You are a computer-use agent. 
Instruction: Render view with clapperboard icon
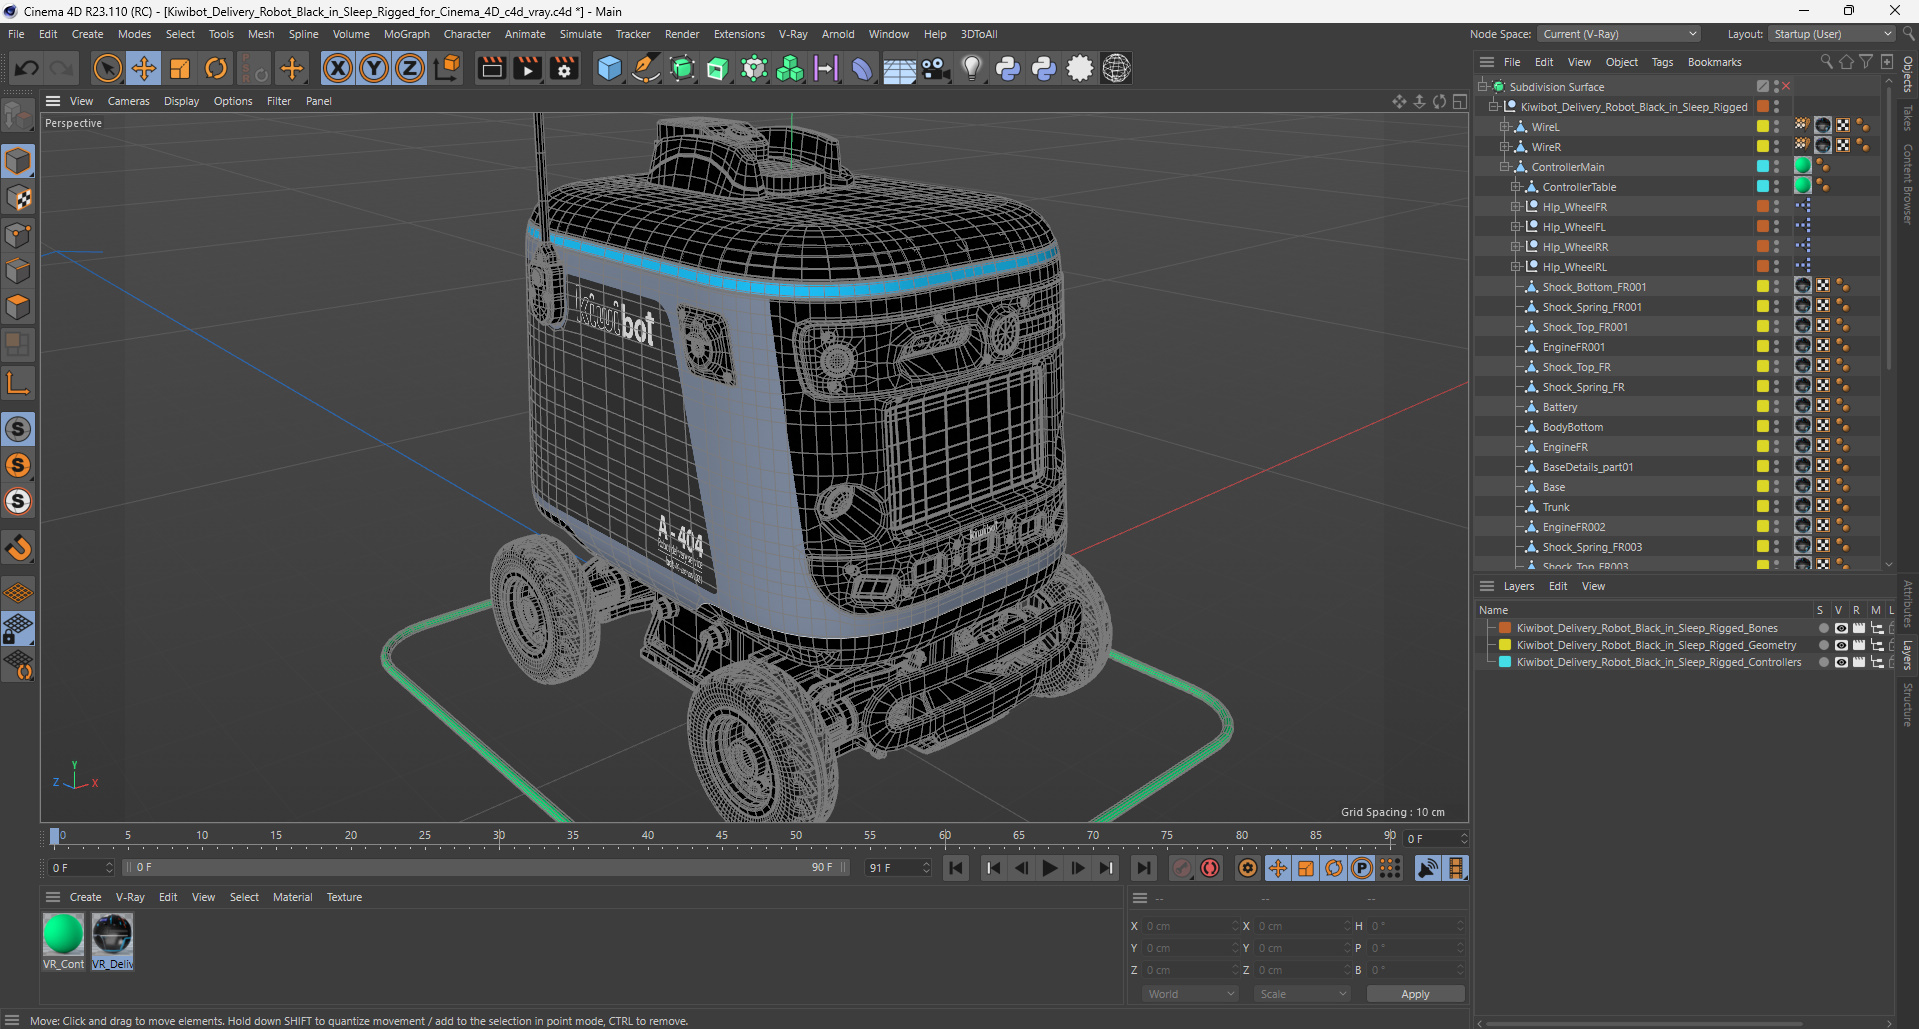[x=491, y=68]
